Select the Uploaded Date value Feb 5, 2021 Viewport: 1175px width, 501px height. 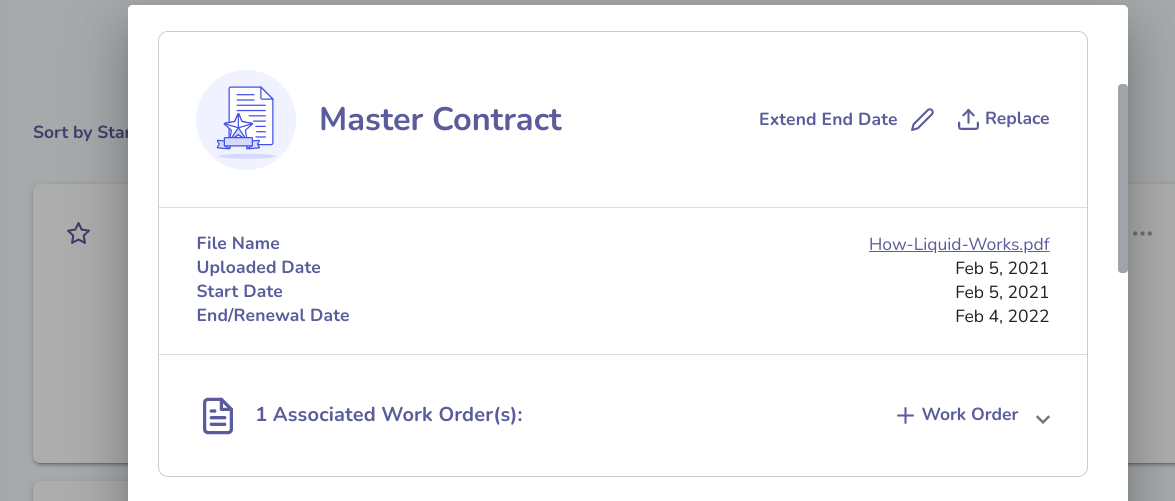pos(1002,268)
